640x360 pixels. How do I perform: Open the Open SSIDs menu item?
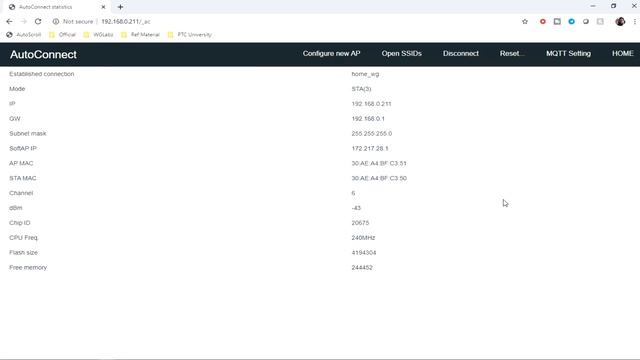[x=402, y=53]
